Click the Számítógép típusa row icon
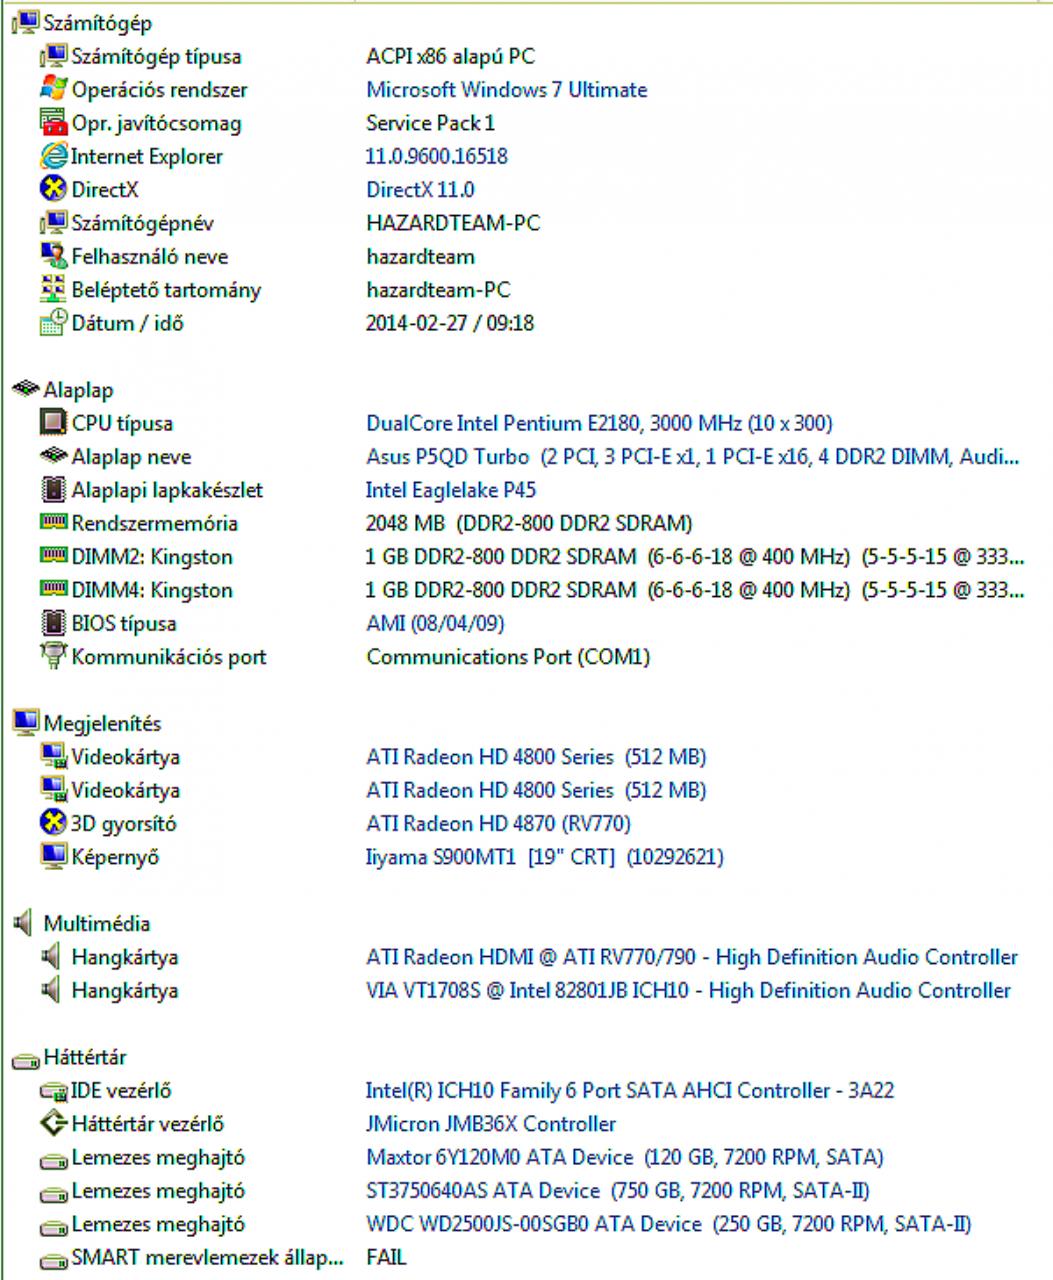The height and width of the screenshot is (1280, 1053). pos(53,57)
